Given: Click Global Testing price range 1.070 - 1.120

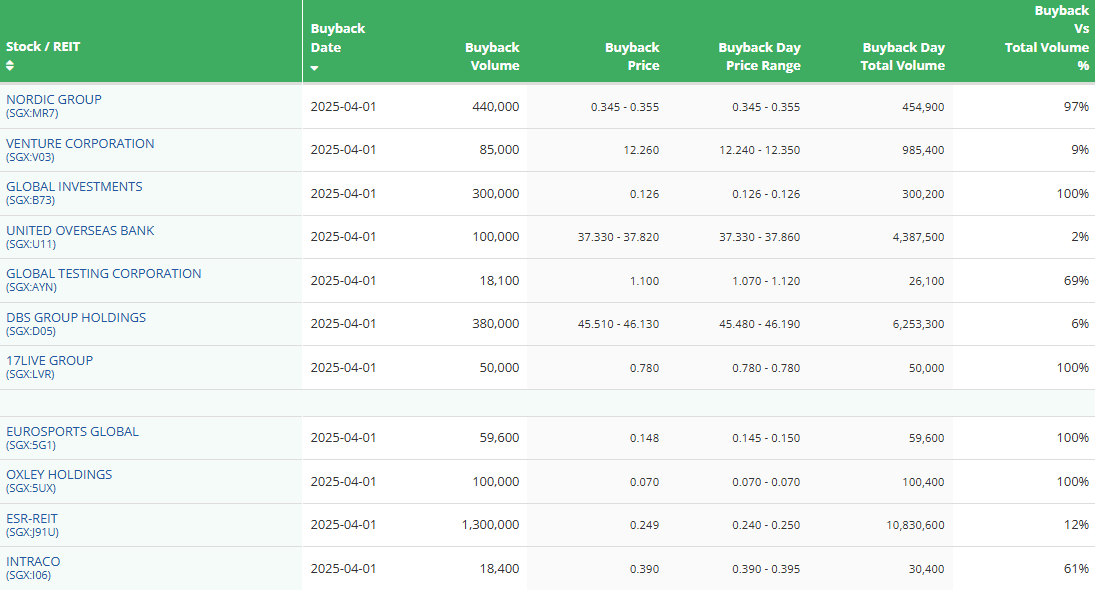Looking at the screenshot, I should [766, 281].
